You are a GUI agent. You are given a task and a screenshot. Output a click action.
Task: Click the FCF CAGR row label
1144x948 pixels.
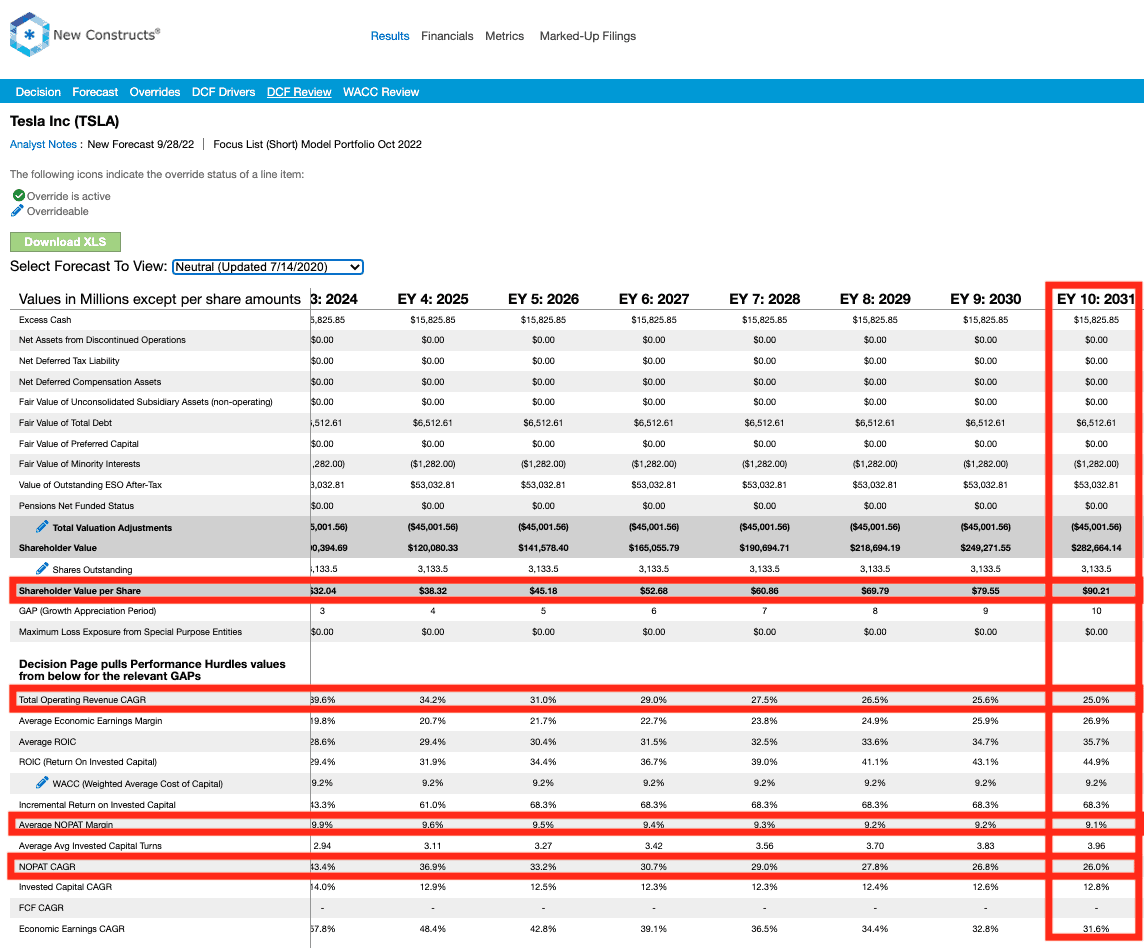[42, 908]
